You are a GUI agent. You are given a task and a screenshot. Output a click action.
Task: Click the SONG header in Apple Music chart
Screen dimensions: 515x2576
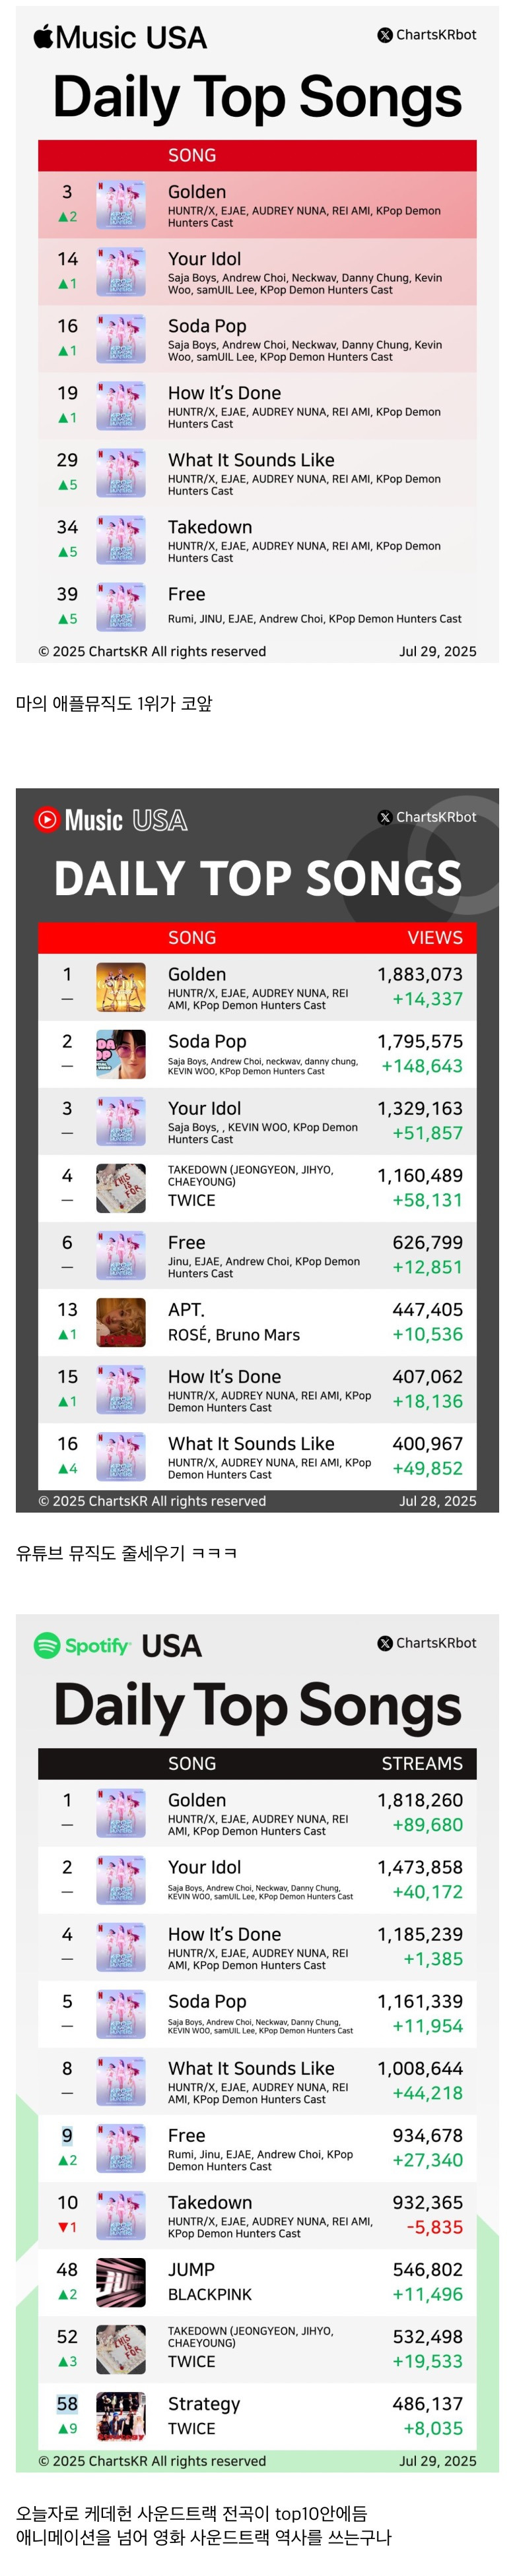192,155
